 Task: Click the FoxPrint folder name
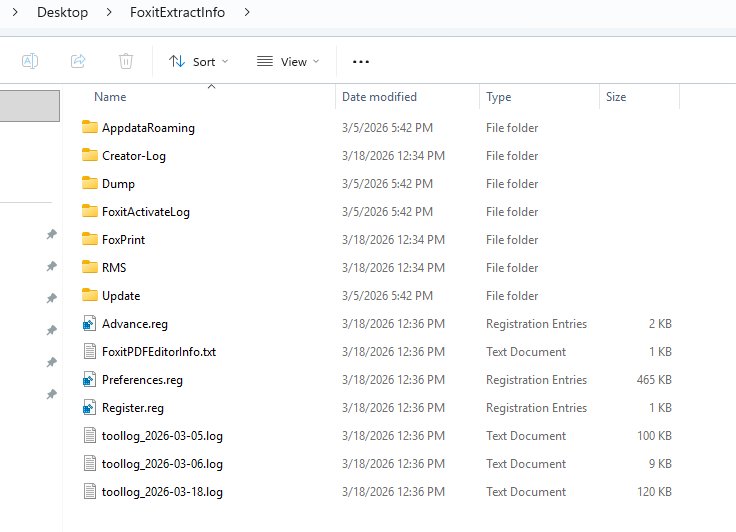(123, 239)
